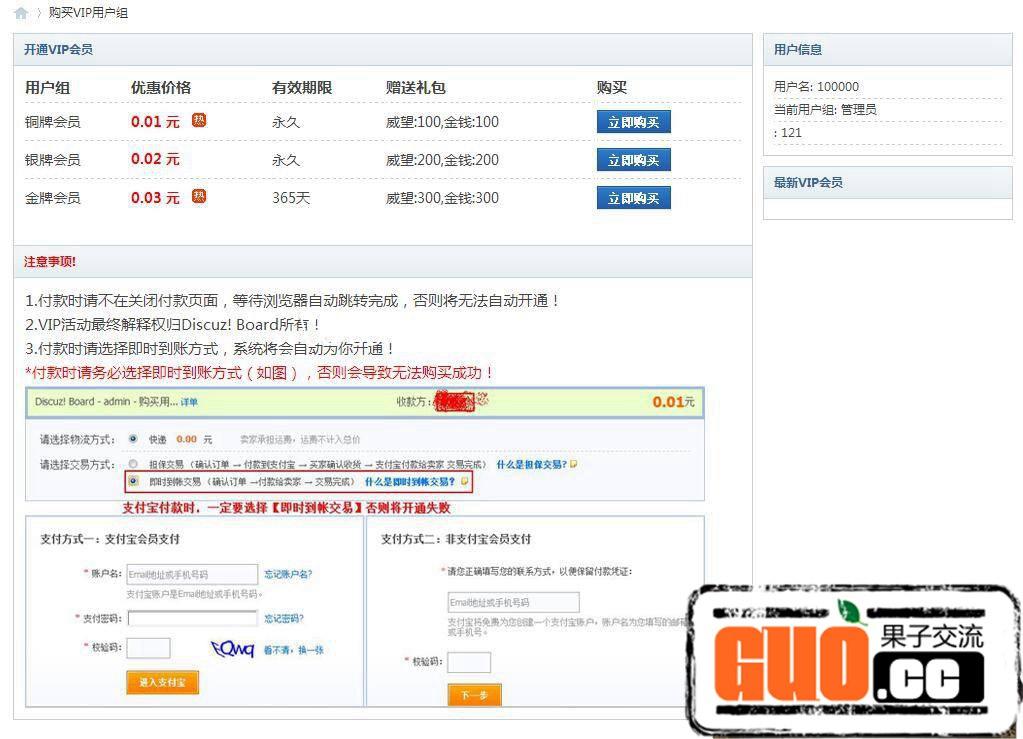The height and width of the screenshot is (739, 1023).
Task: Click hot badge next to 0.03 元 in gold row
Action: click(x=199, y=196)
